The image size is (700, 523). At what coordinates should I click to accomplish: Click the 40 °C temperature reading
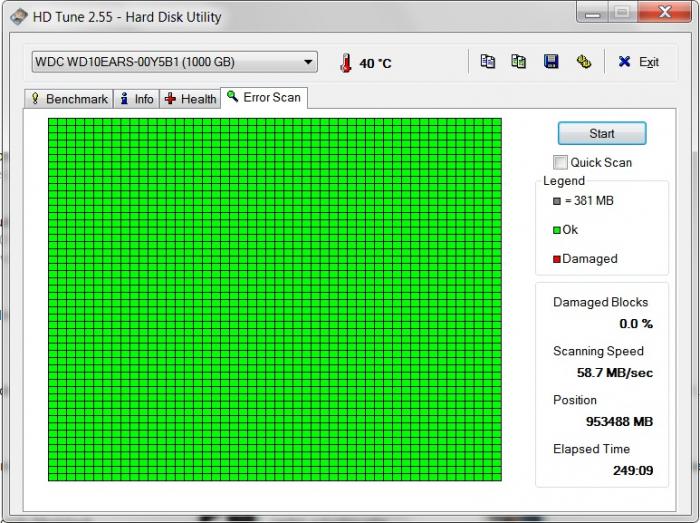click(375, 63)
